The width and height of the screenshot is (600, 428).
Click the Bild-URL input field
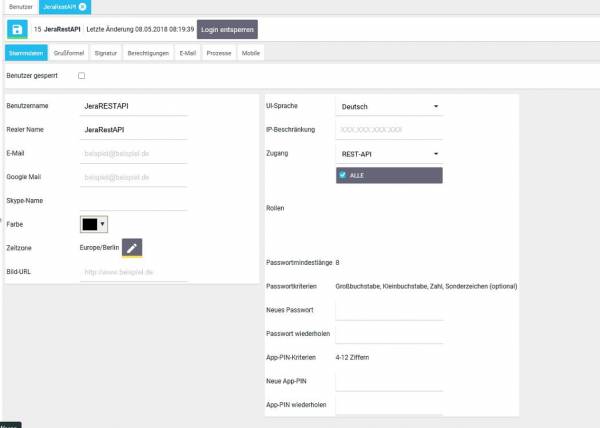pyautogui.click(x=134, y=272)
